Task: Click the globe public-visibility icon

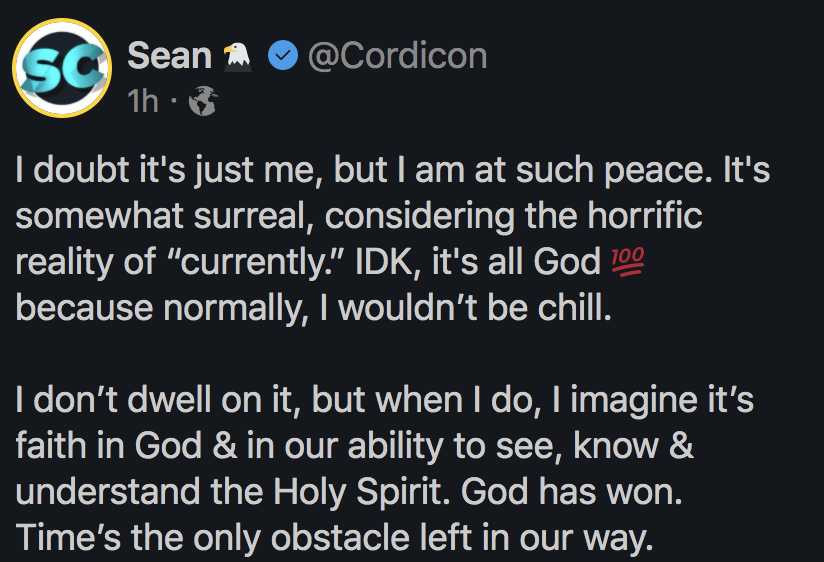Action: click(202, 101)
